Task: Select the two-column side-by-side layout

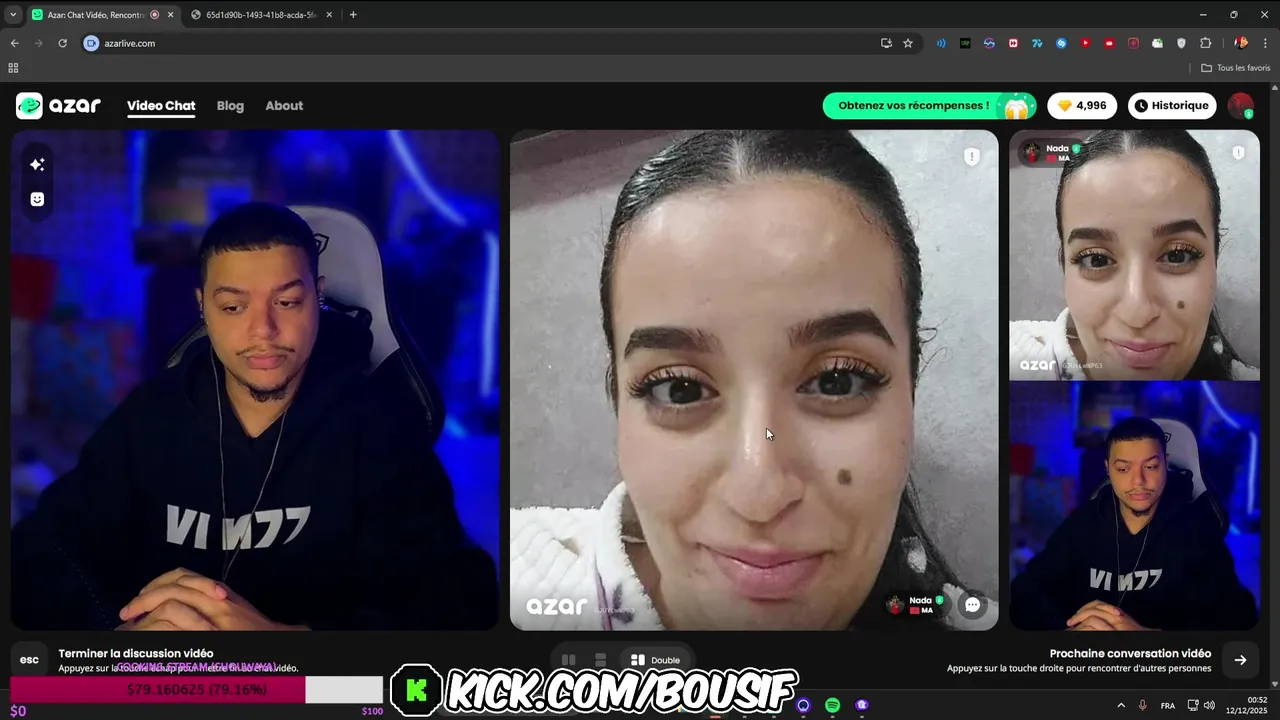Action: click(568, 660)
